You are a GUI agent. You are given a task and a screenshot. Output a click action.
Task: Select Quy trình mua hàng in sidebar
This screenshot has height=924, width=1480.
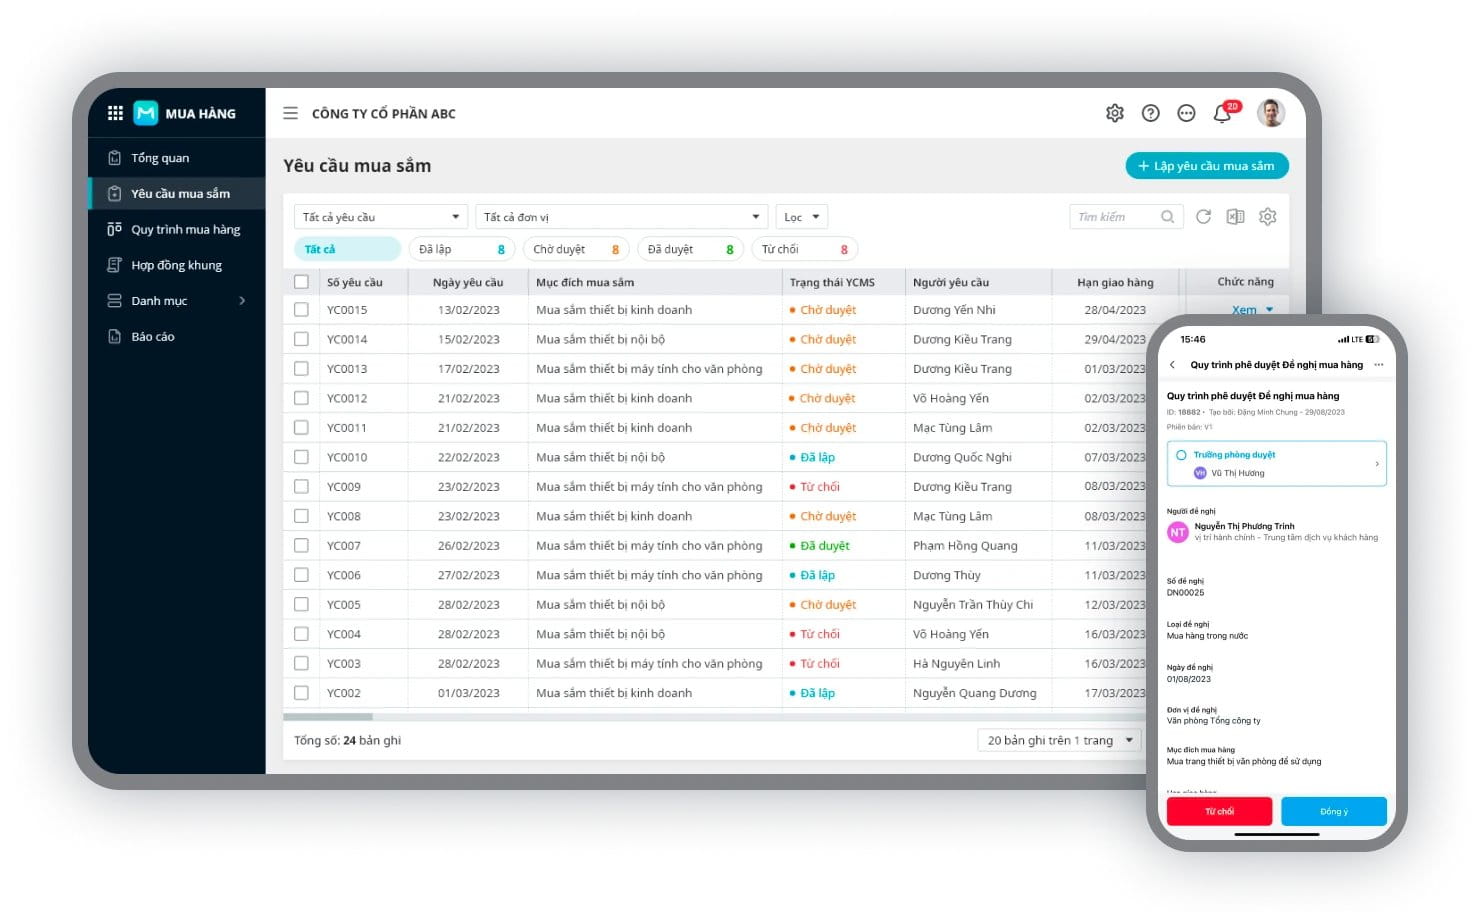pyautogui.click(x=177, y=229)
